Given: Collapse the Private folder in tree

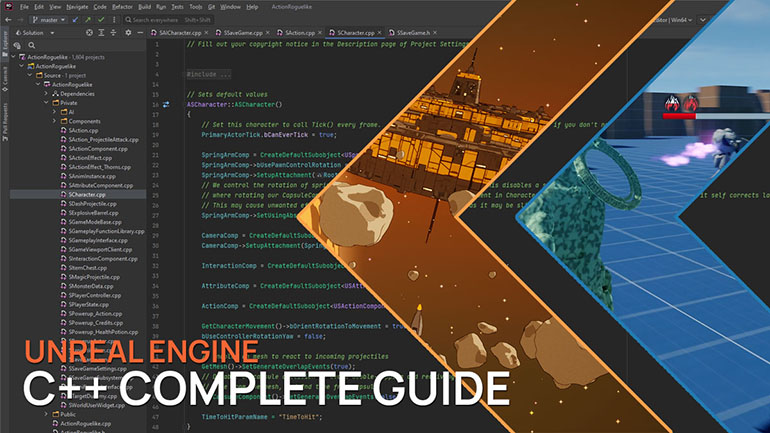Looking at the screenshot, I should (45, 102).
